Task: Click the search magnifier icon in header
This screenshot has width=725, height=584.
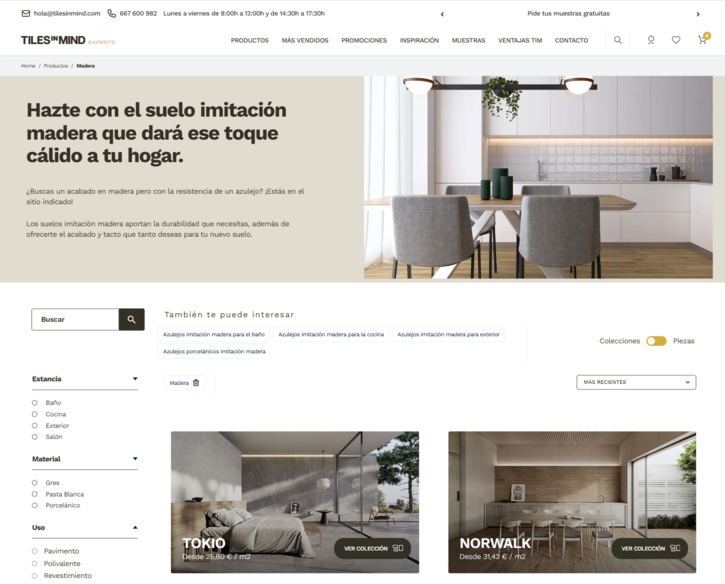Action: (618, 40)
